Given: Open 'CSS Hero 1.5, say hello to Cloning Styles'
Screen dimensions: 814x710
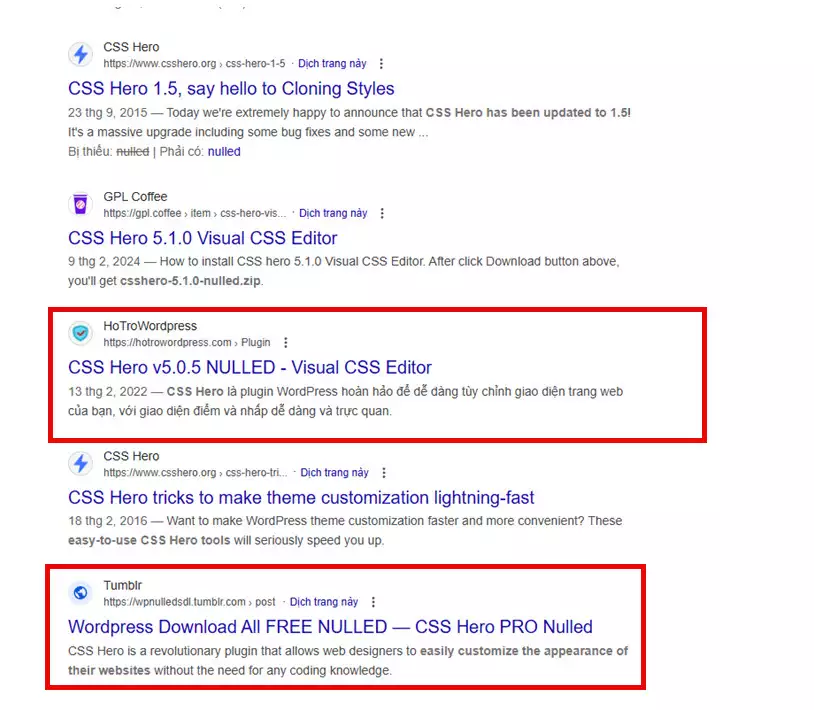Looking at the screenshot, I should click(231, 89).
